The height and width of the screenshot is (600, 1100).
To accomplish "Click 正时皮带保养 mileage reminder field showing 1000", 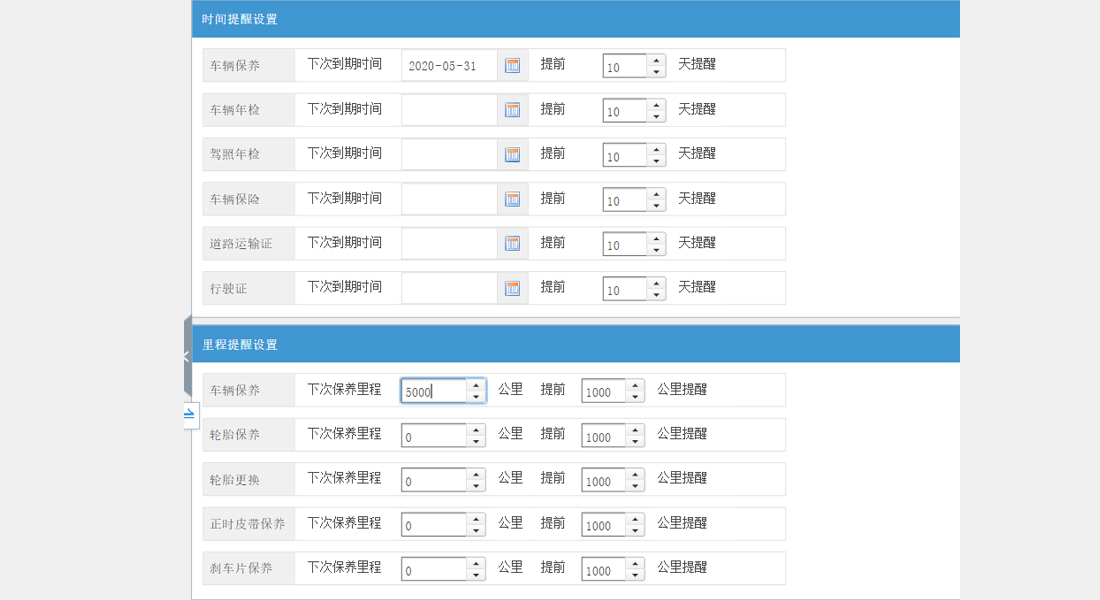I will point(603,524).
